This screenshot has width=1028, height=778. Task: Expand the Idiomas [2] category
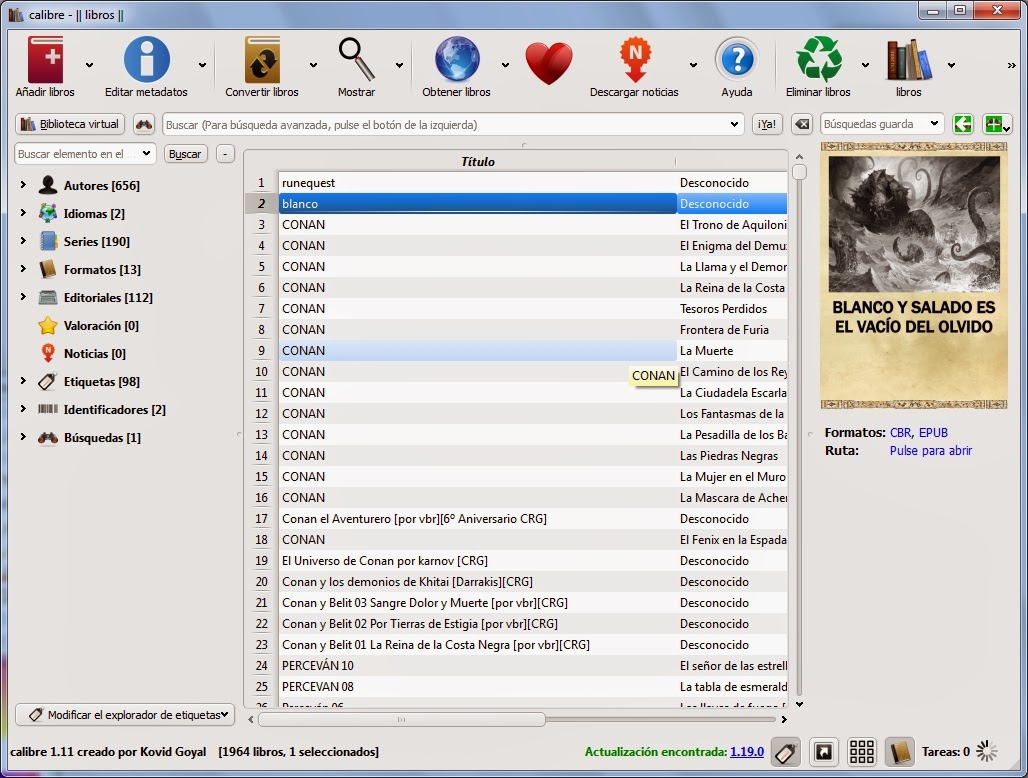point(23,213)
